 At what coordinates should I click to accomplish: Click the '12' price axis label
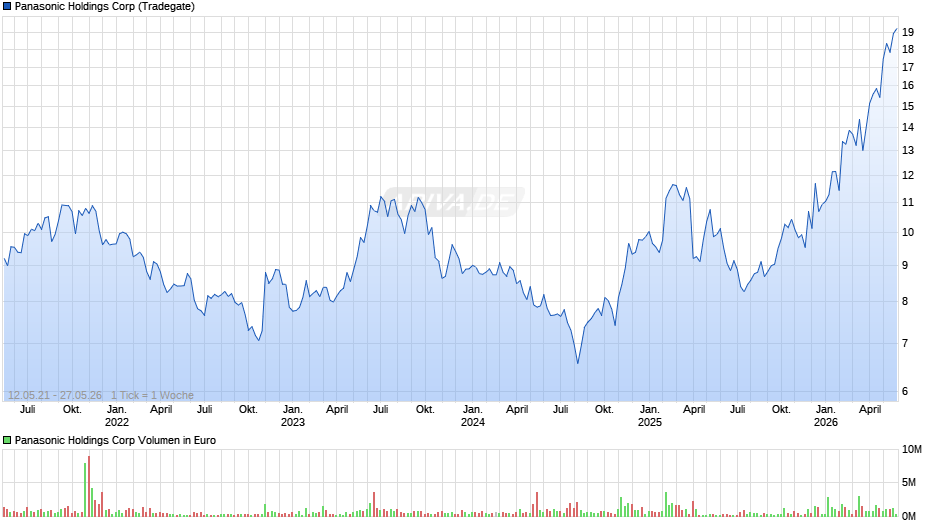pos(908,175)
